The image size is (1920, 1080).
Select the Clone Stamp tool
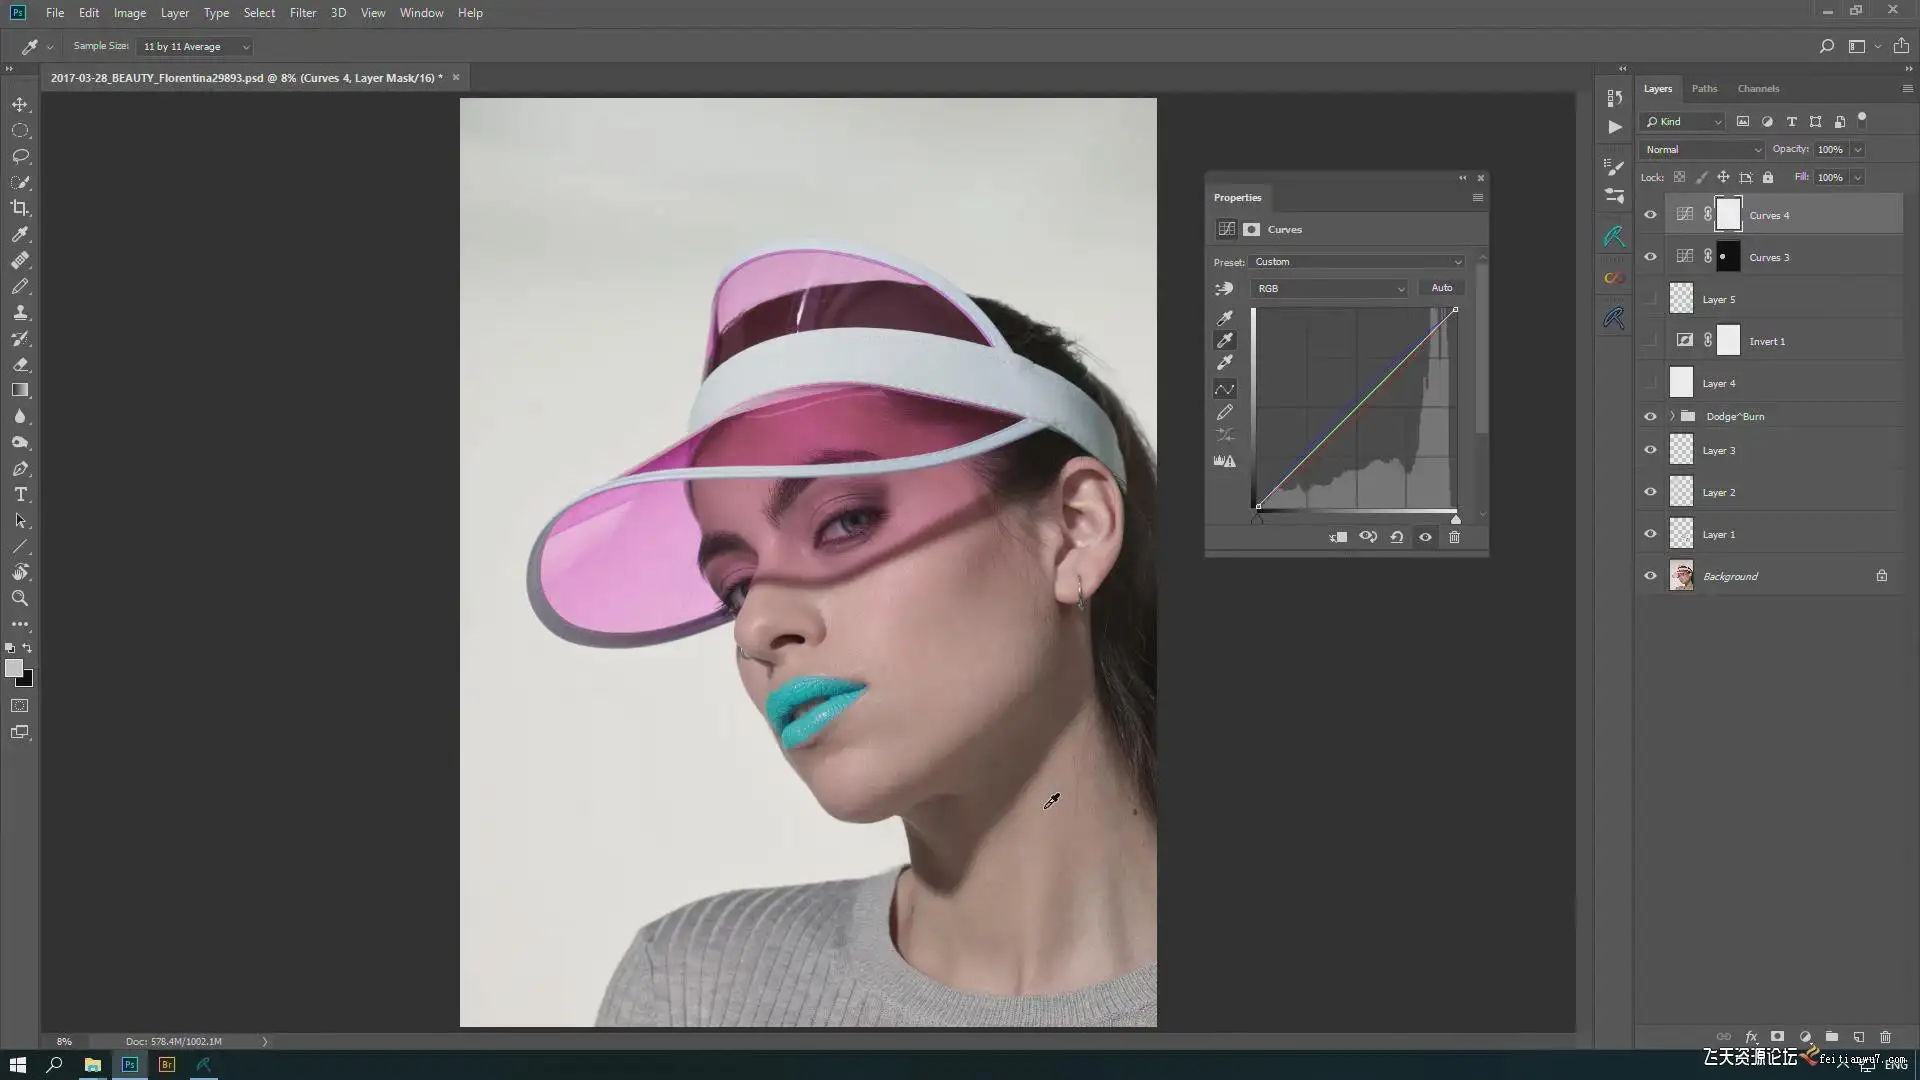pyautogui.click(x=20, y=312)
